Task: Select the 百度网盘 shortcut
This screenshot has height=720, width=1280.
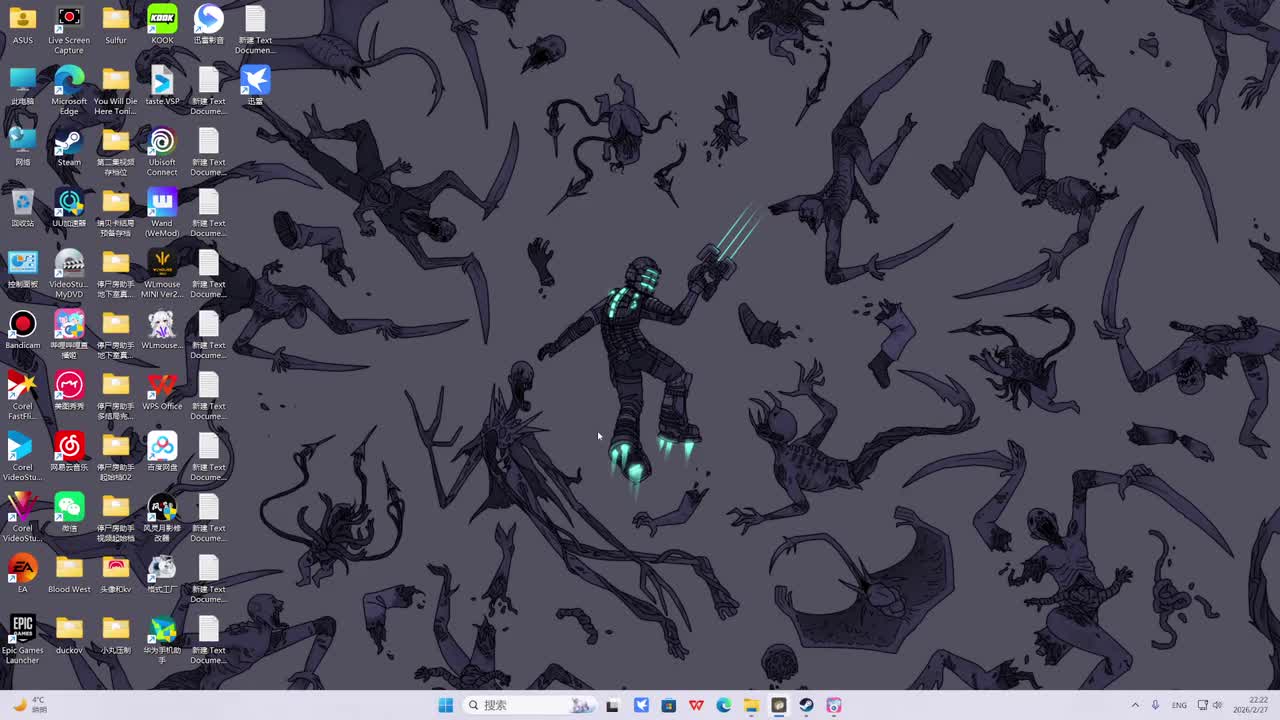Action: [162, 452]
